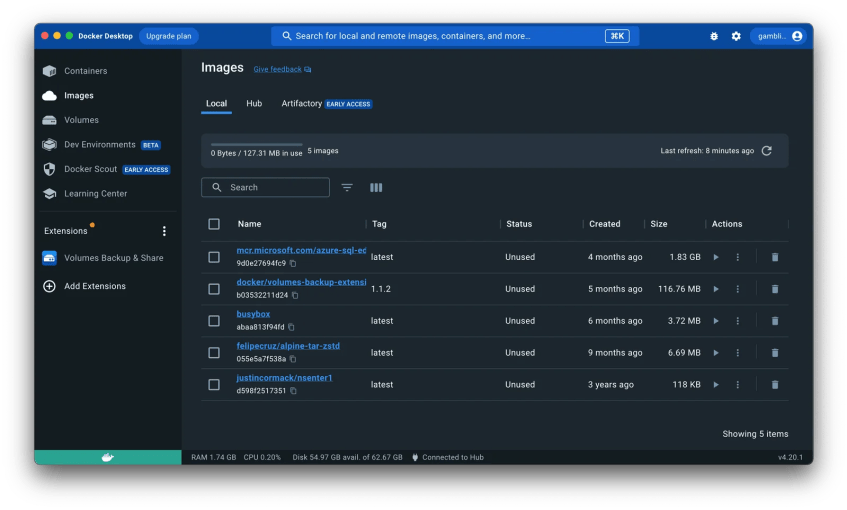The height and width of the screenshot is (510, 847).
Task: Copy the image ID d598f2517351
Action: [293, 391]
